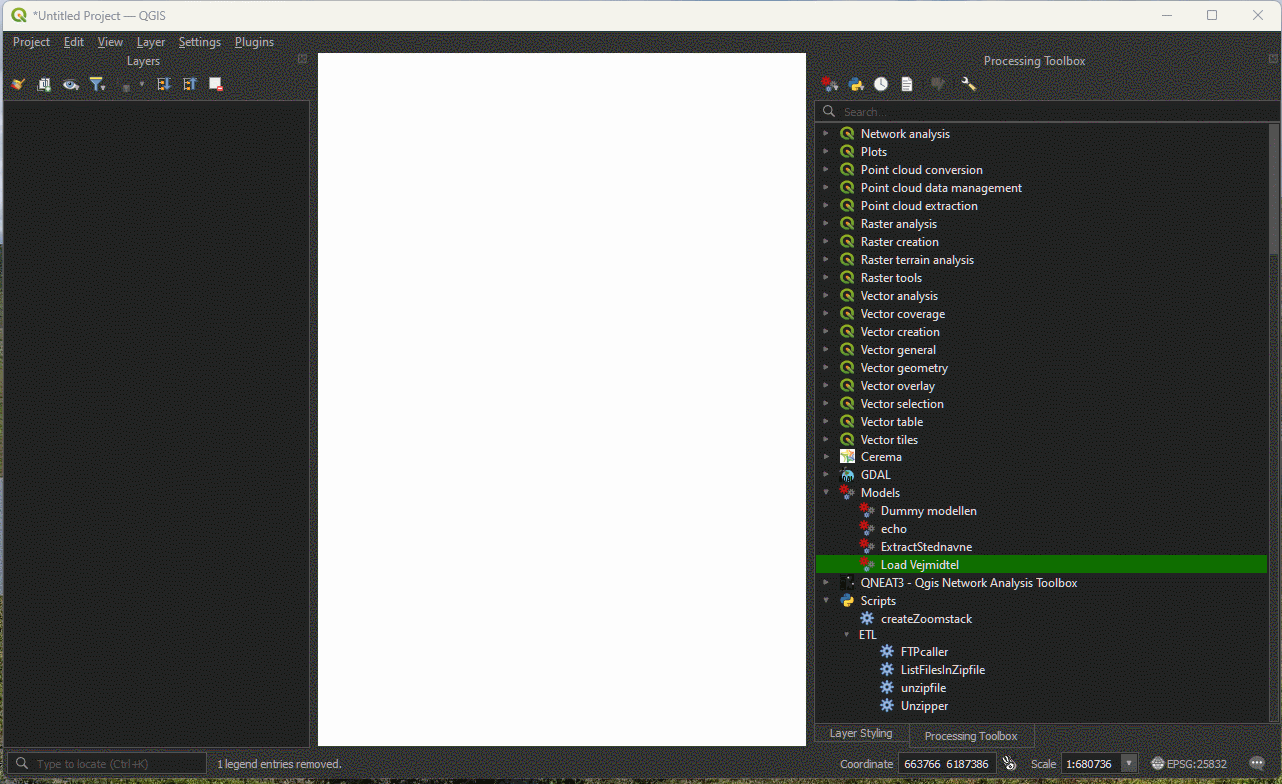Switch to the Layer Styling tab
This screenshot has height=784, width=1282.
click(x=861, y=734)
